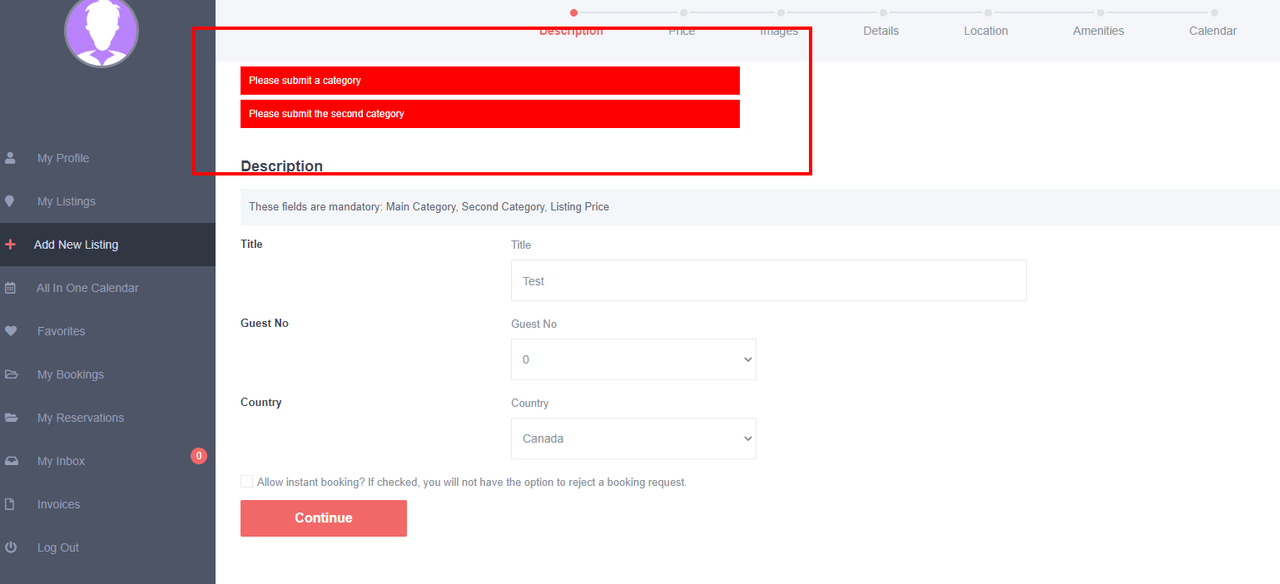The width and height of the screenshot is (1280, 584).
Task: Click the folder icon beside My Reservations
Action: point(11,418)
